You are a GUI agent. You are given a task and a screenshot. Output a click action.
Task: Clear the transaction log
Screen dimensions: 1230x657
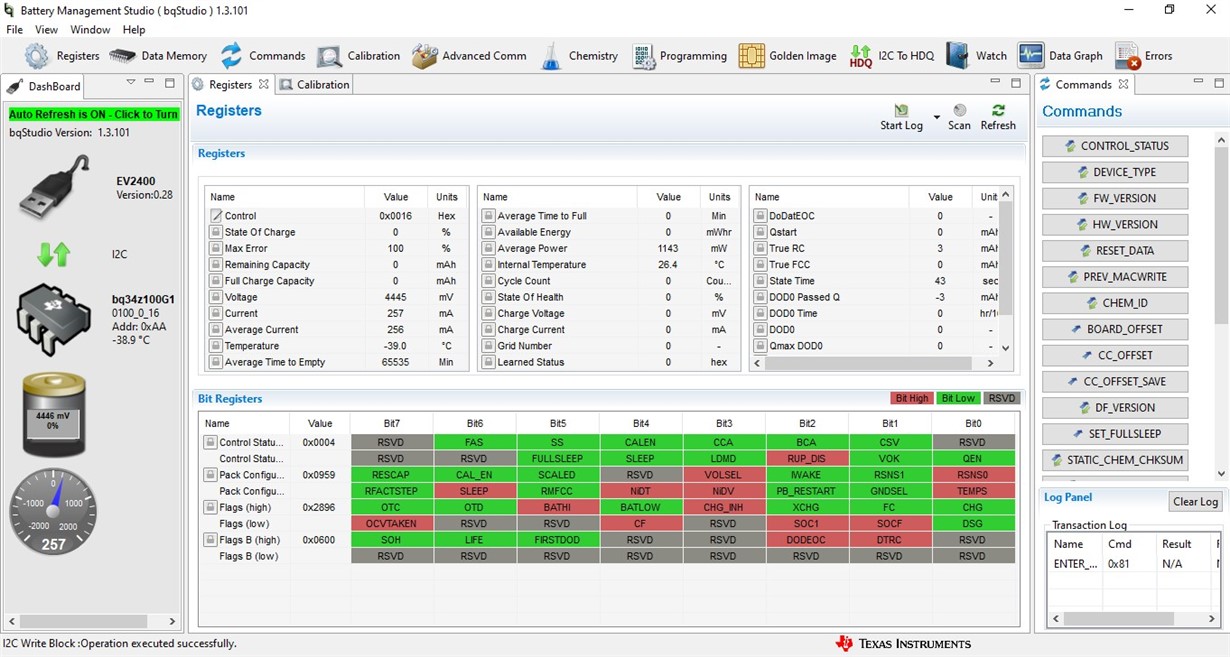point(1195,502)
